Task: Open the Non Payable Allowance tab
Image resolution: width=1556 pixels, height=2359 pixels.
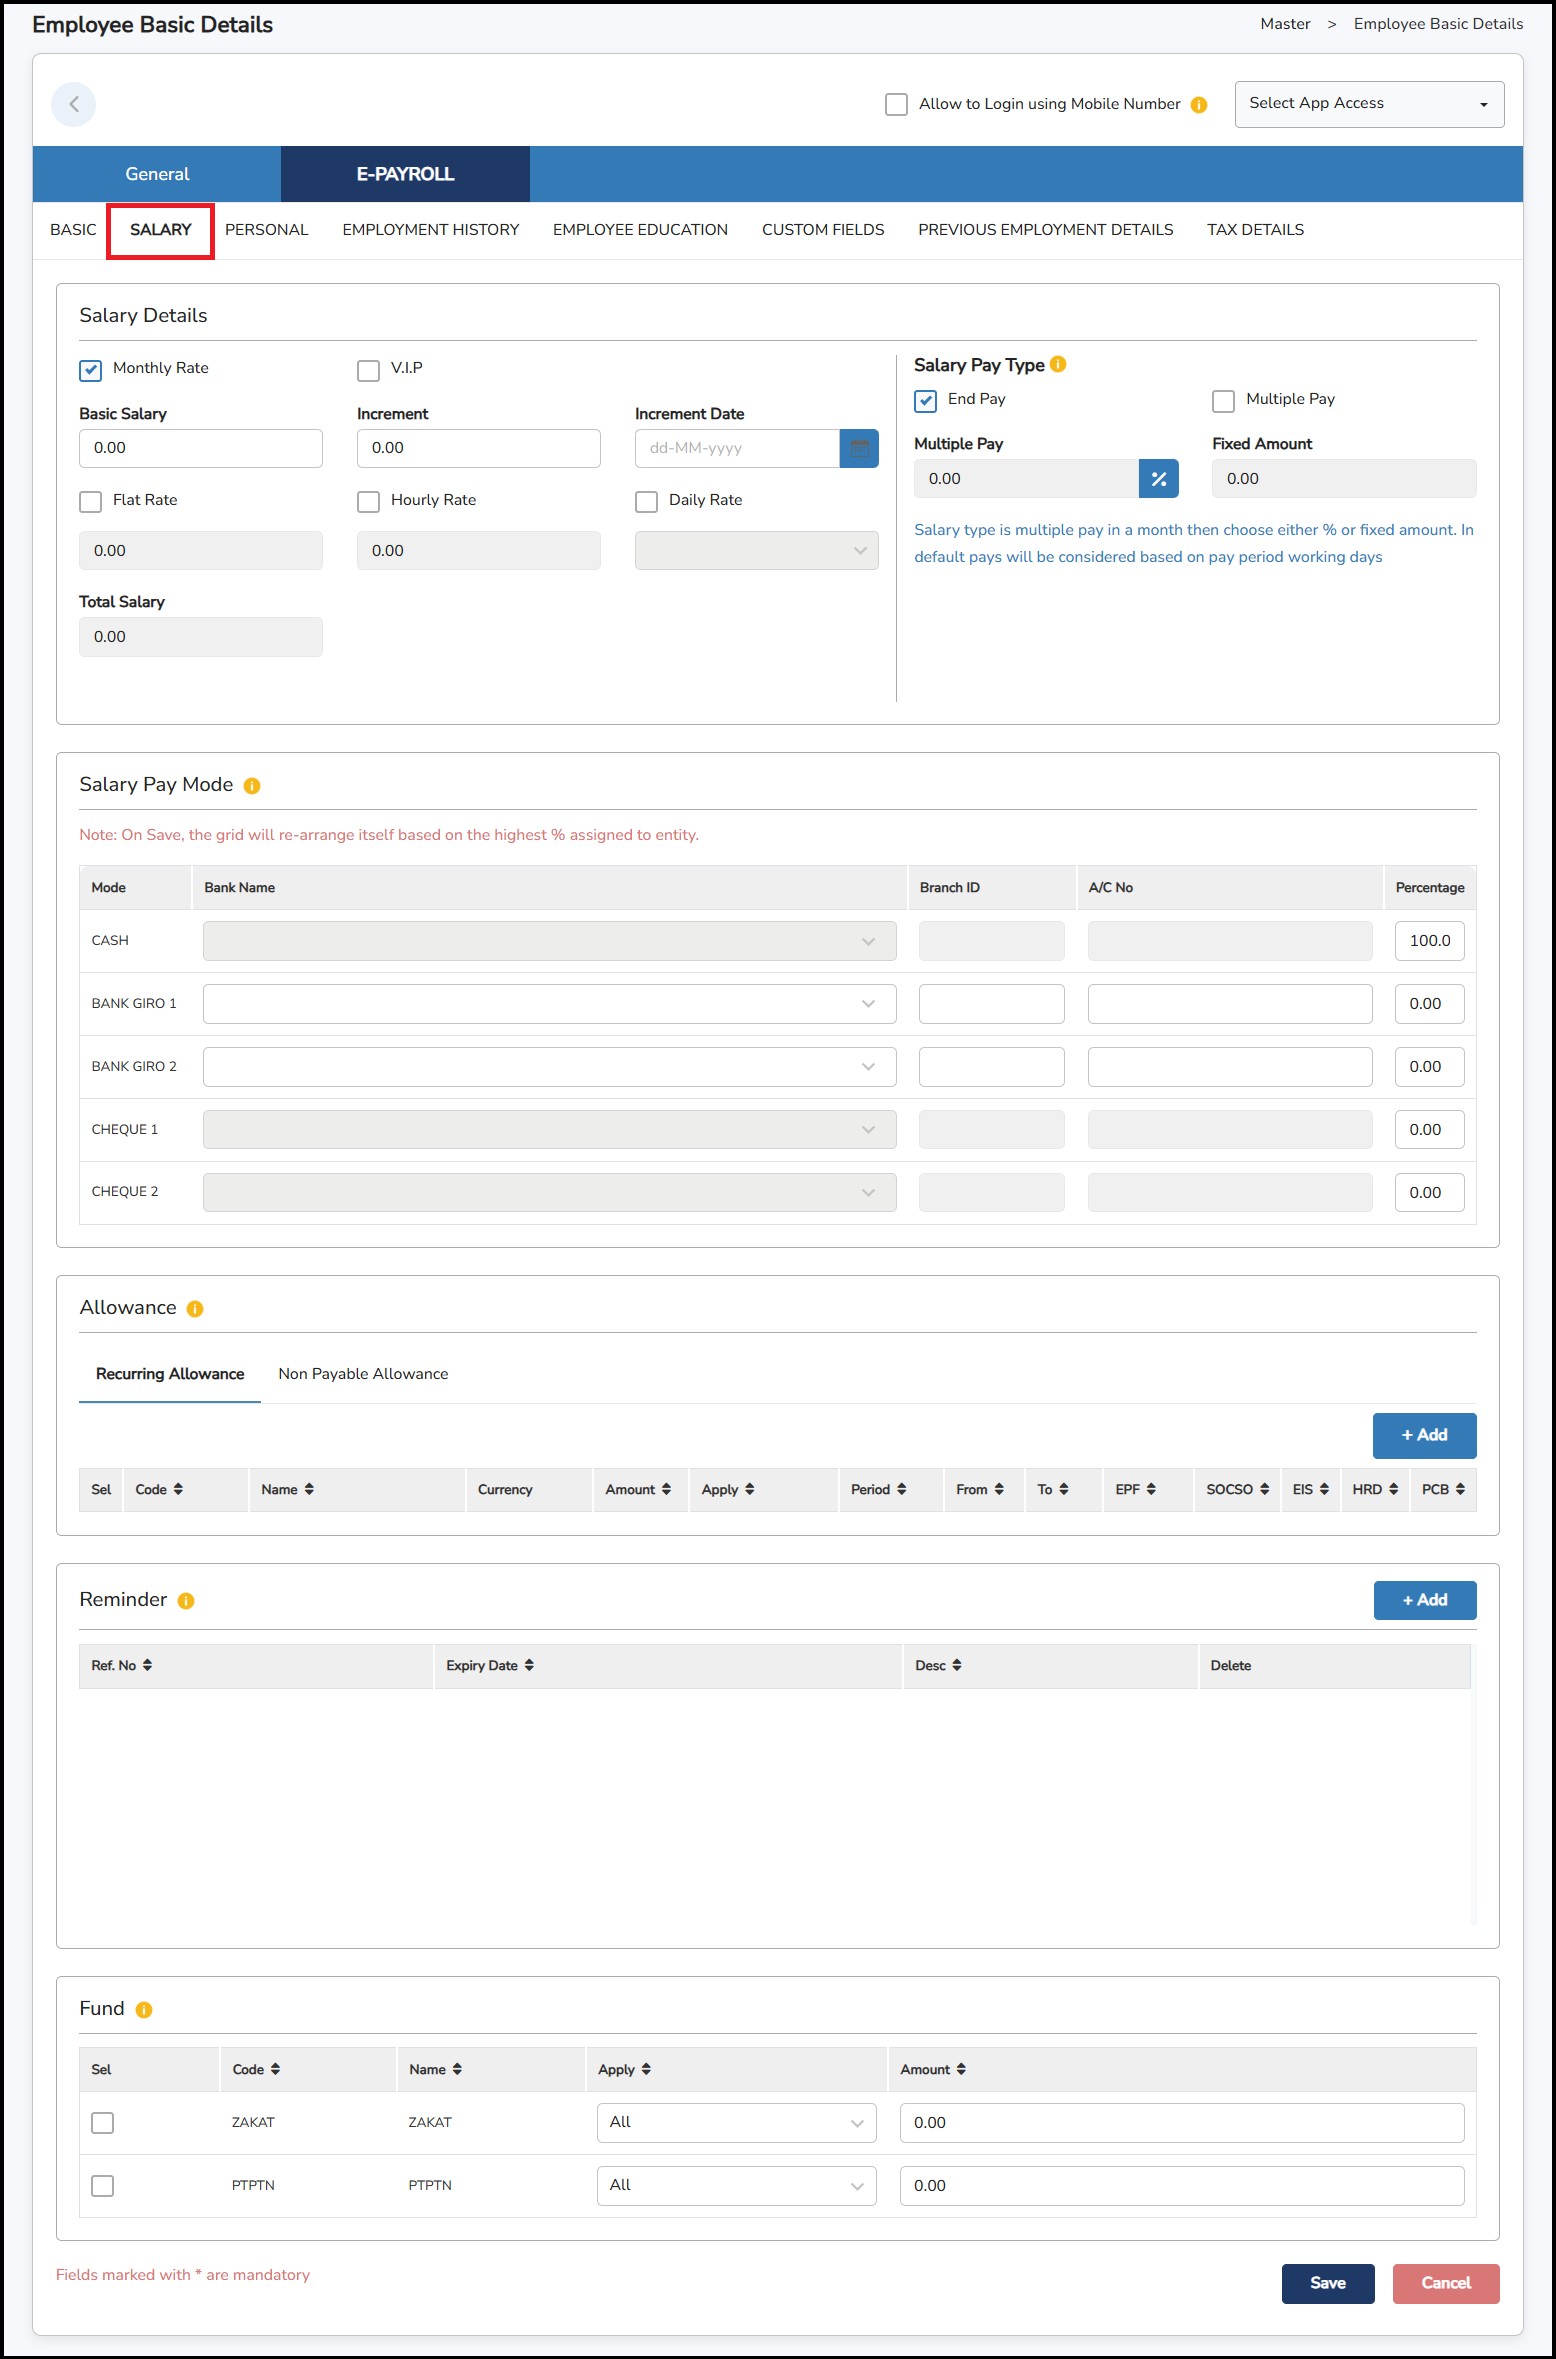Action: tap(363, 1374)
